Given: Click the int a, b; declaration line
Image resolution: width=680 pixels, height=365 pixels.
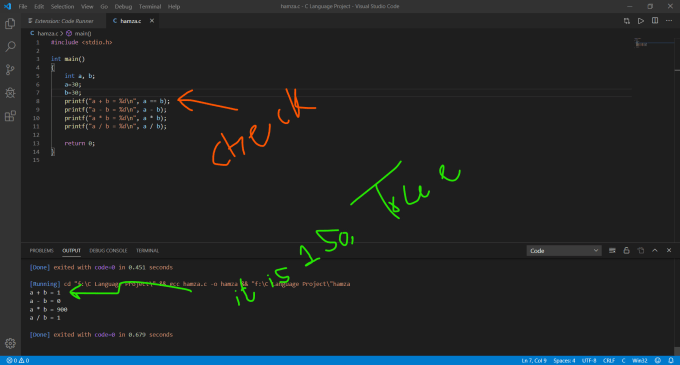Looking at the screenshot, I should (80, 76).
